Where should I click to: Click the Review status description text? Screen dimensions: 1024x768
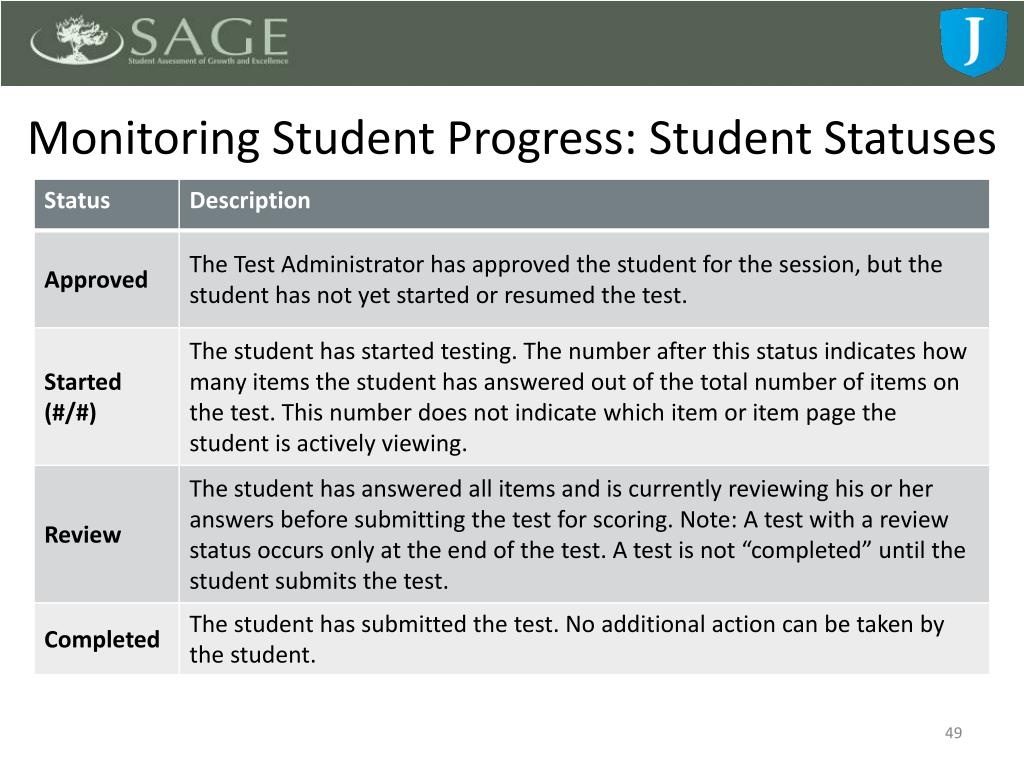[x=578, y=535]
